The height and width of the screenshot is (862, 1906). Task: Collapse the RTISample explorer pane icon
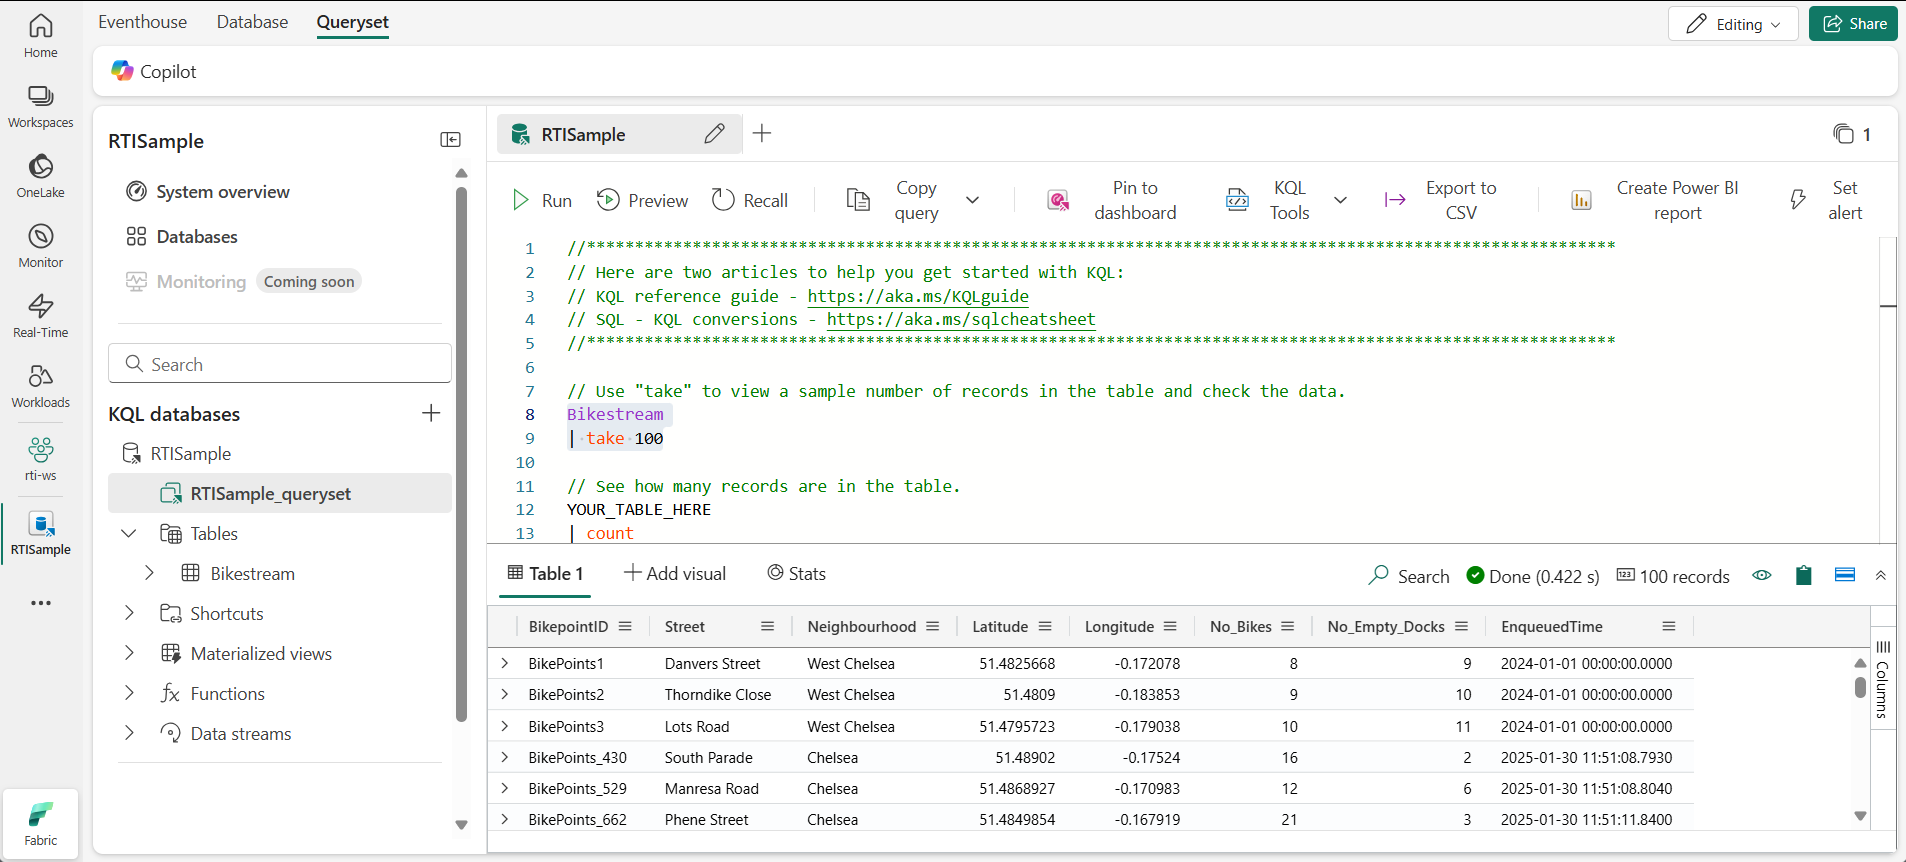click(x=451, y=140)
